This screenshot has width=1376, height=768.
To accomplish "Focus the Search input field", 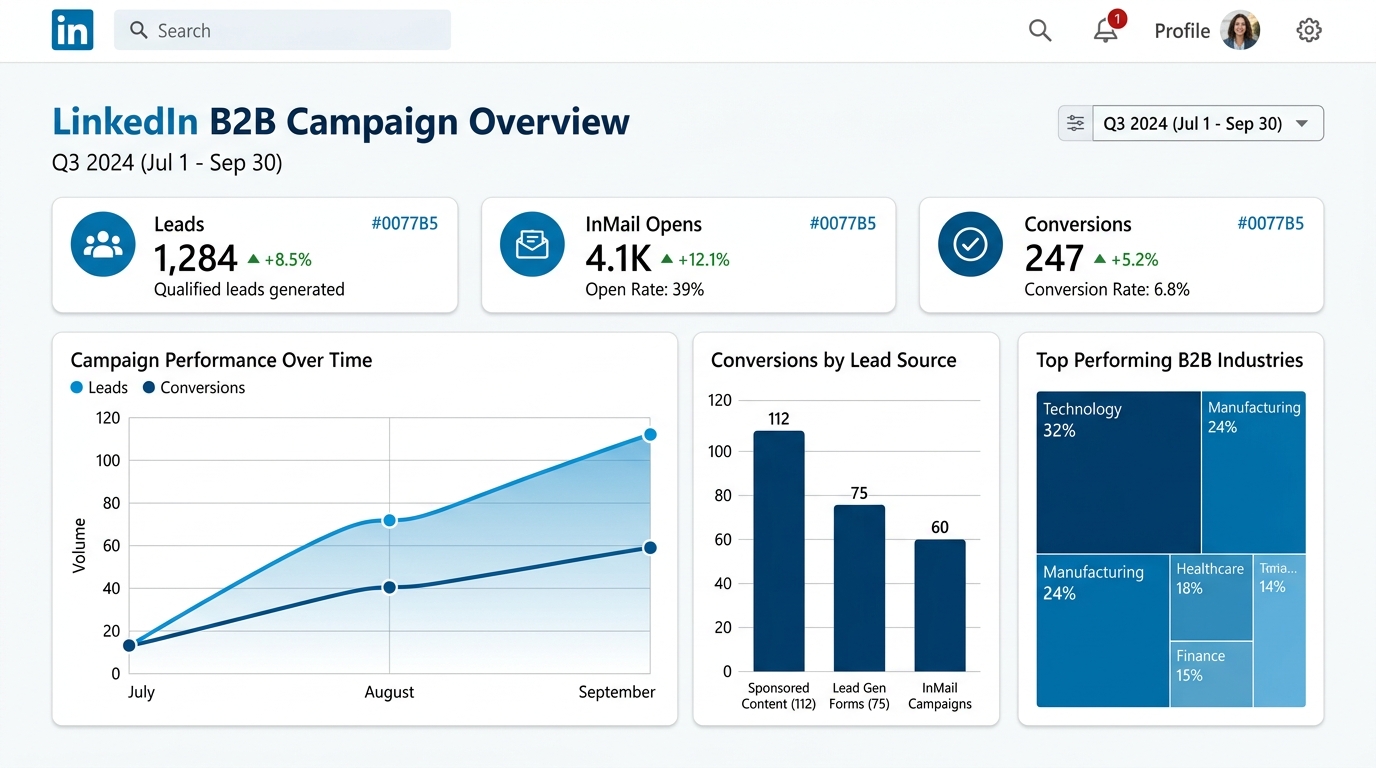I will pyautogui.click(x=282, y=30).
